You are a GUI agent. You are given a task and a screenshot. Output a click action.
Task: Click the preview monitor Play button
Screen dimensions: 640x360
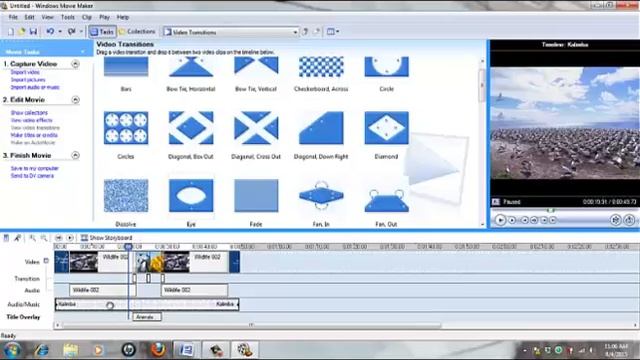(x=500, y=220)
